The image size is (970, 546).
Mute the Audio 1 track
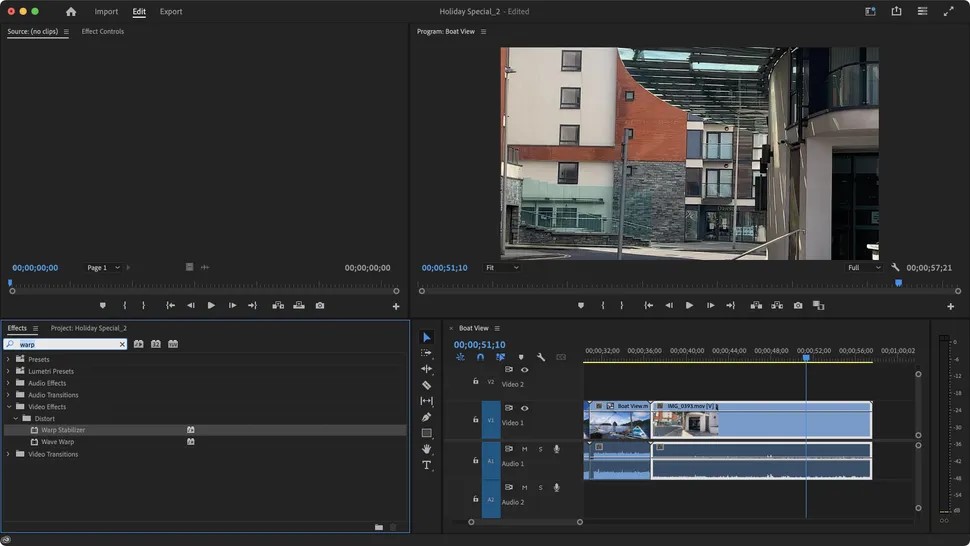[524, 449]
